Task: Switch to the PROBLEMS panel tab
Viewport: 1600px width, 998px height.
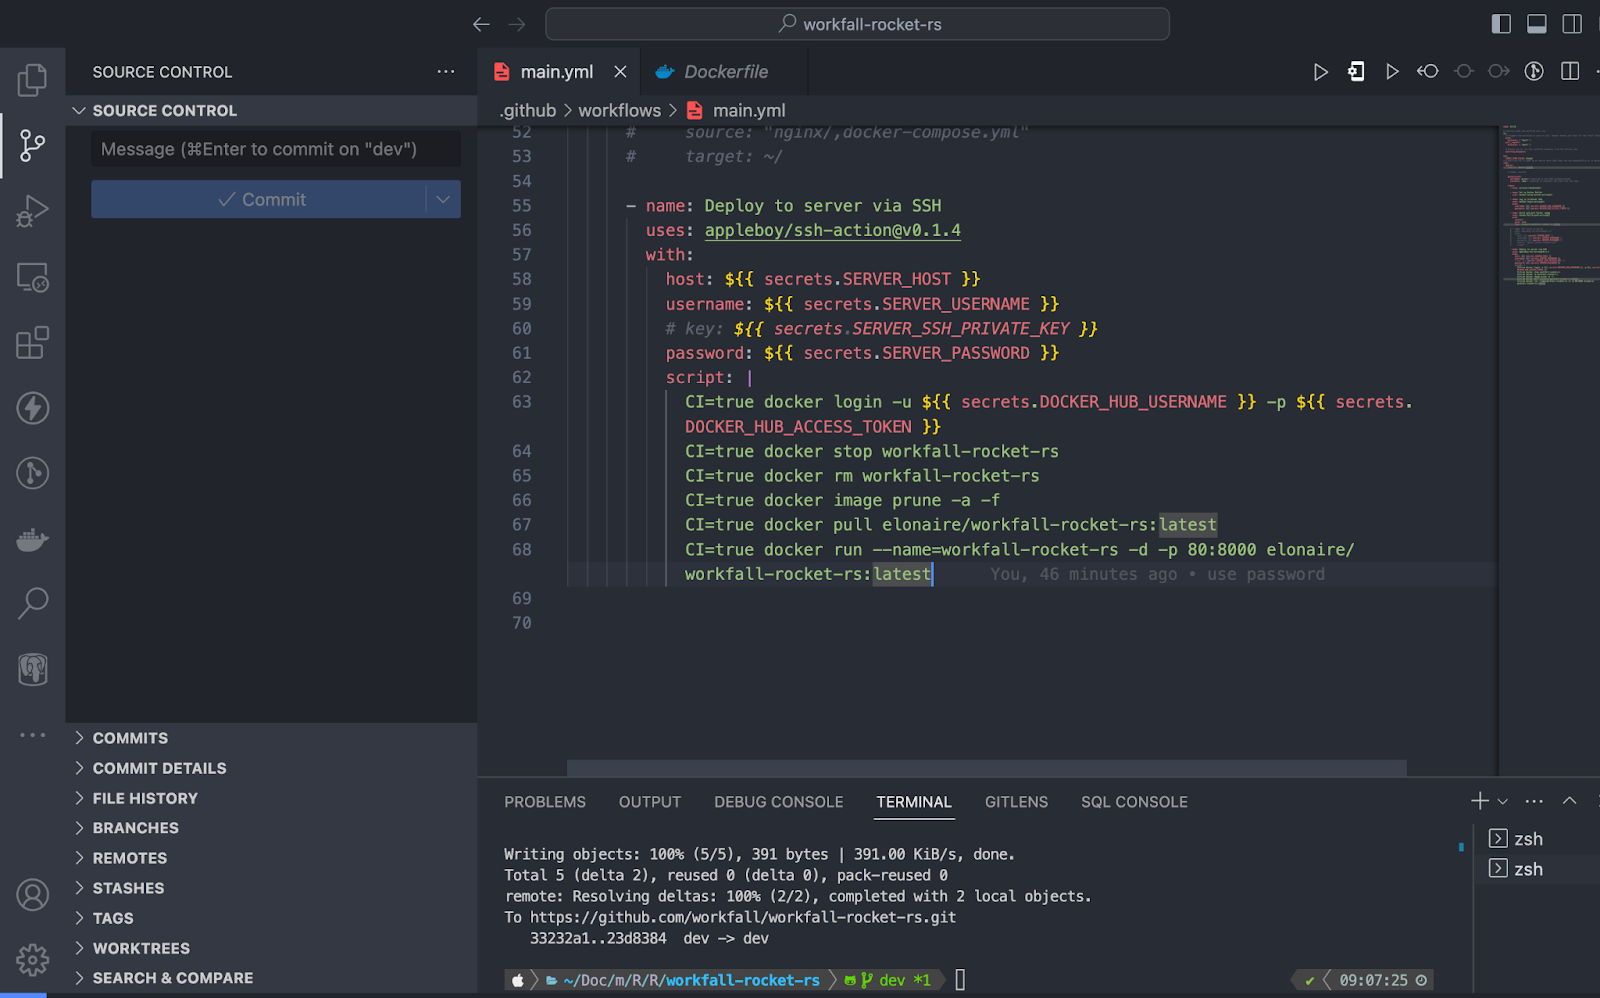Action: tap(545, 802)
